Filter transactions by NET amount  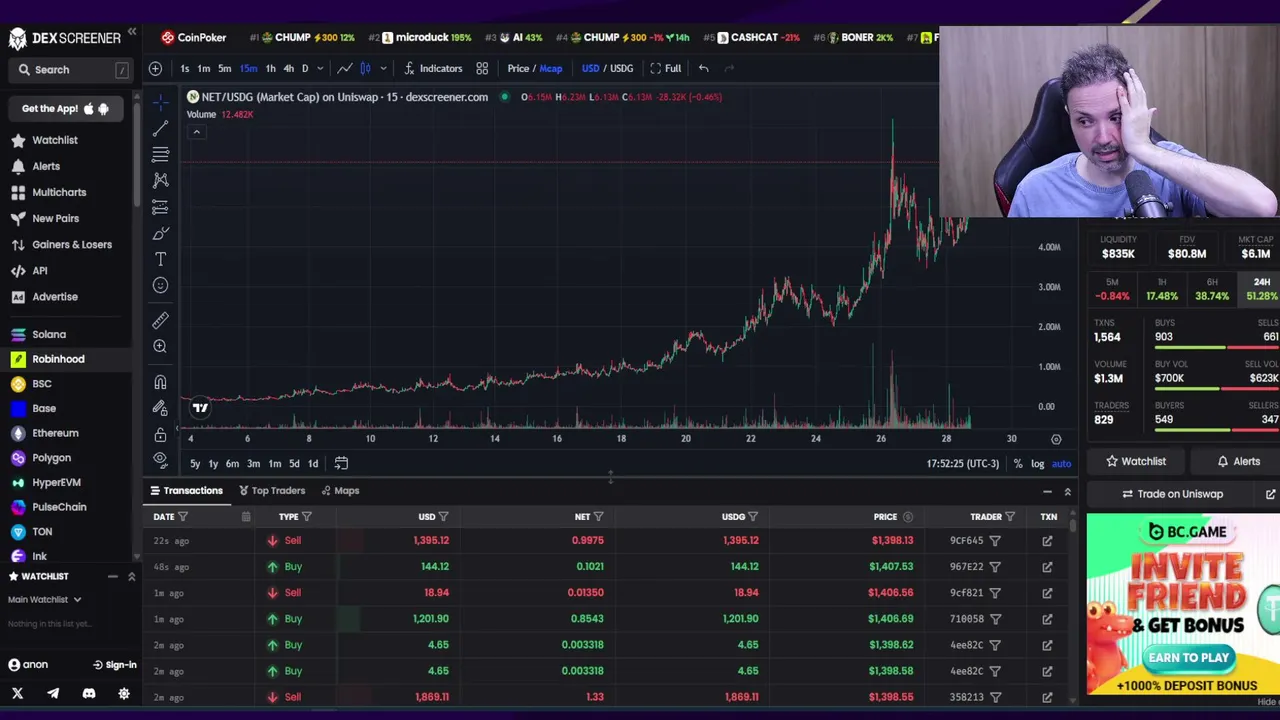(598, 517)
